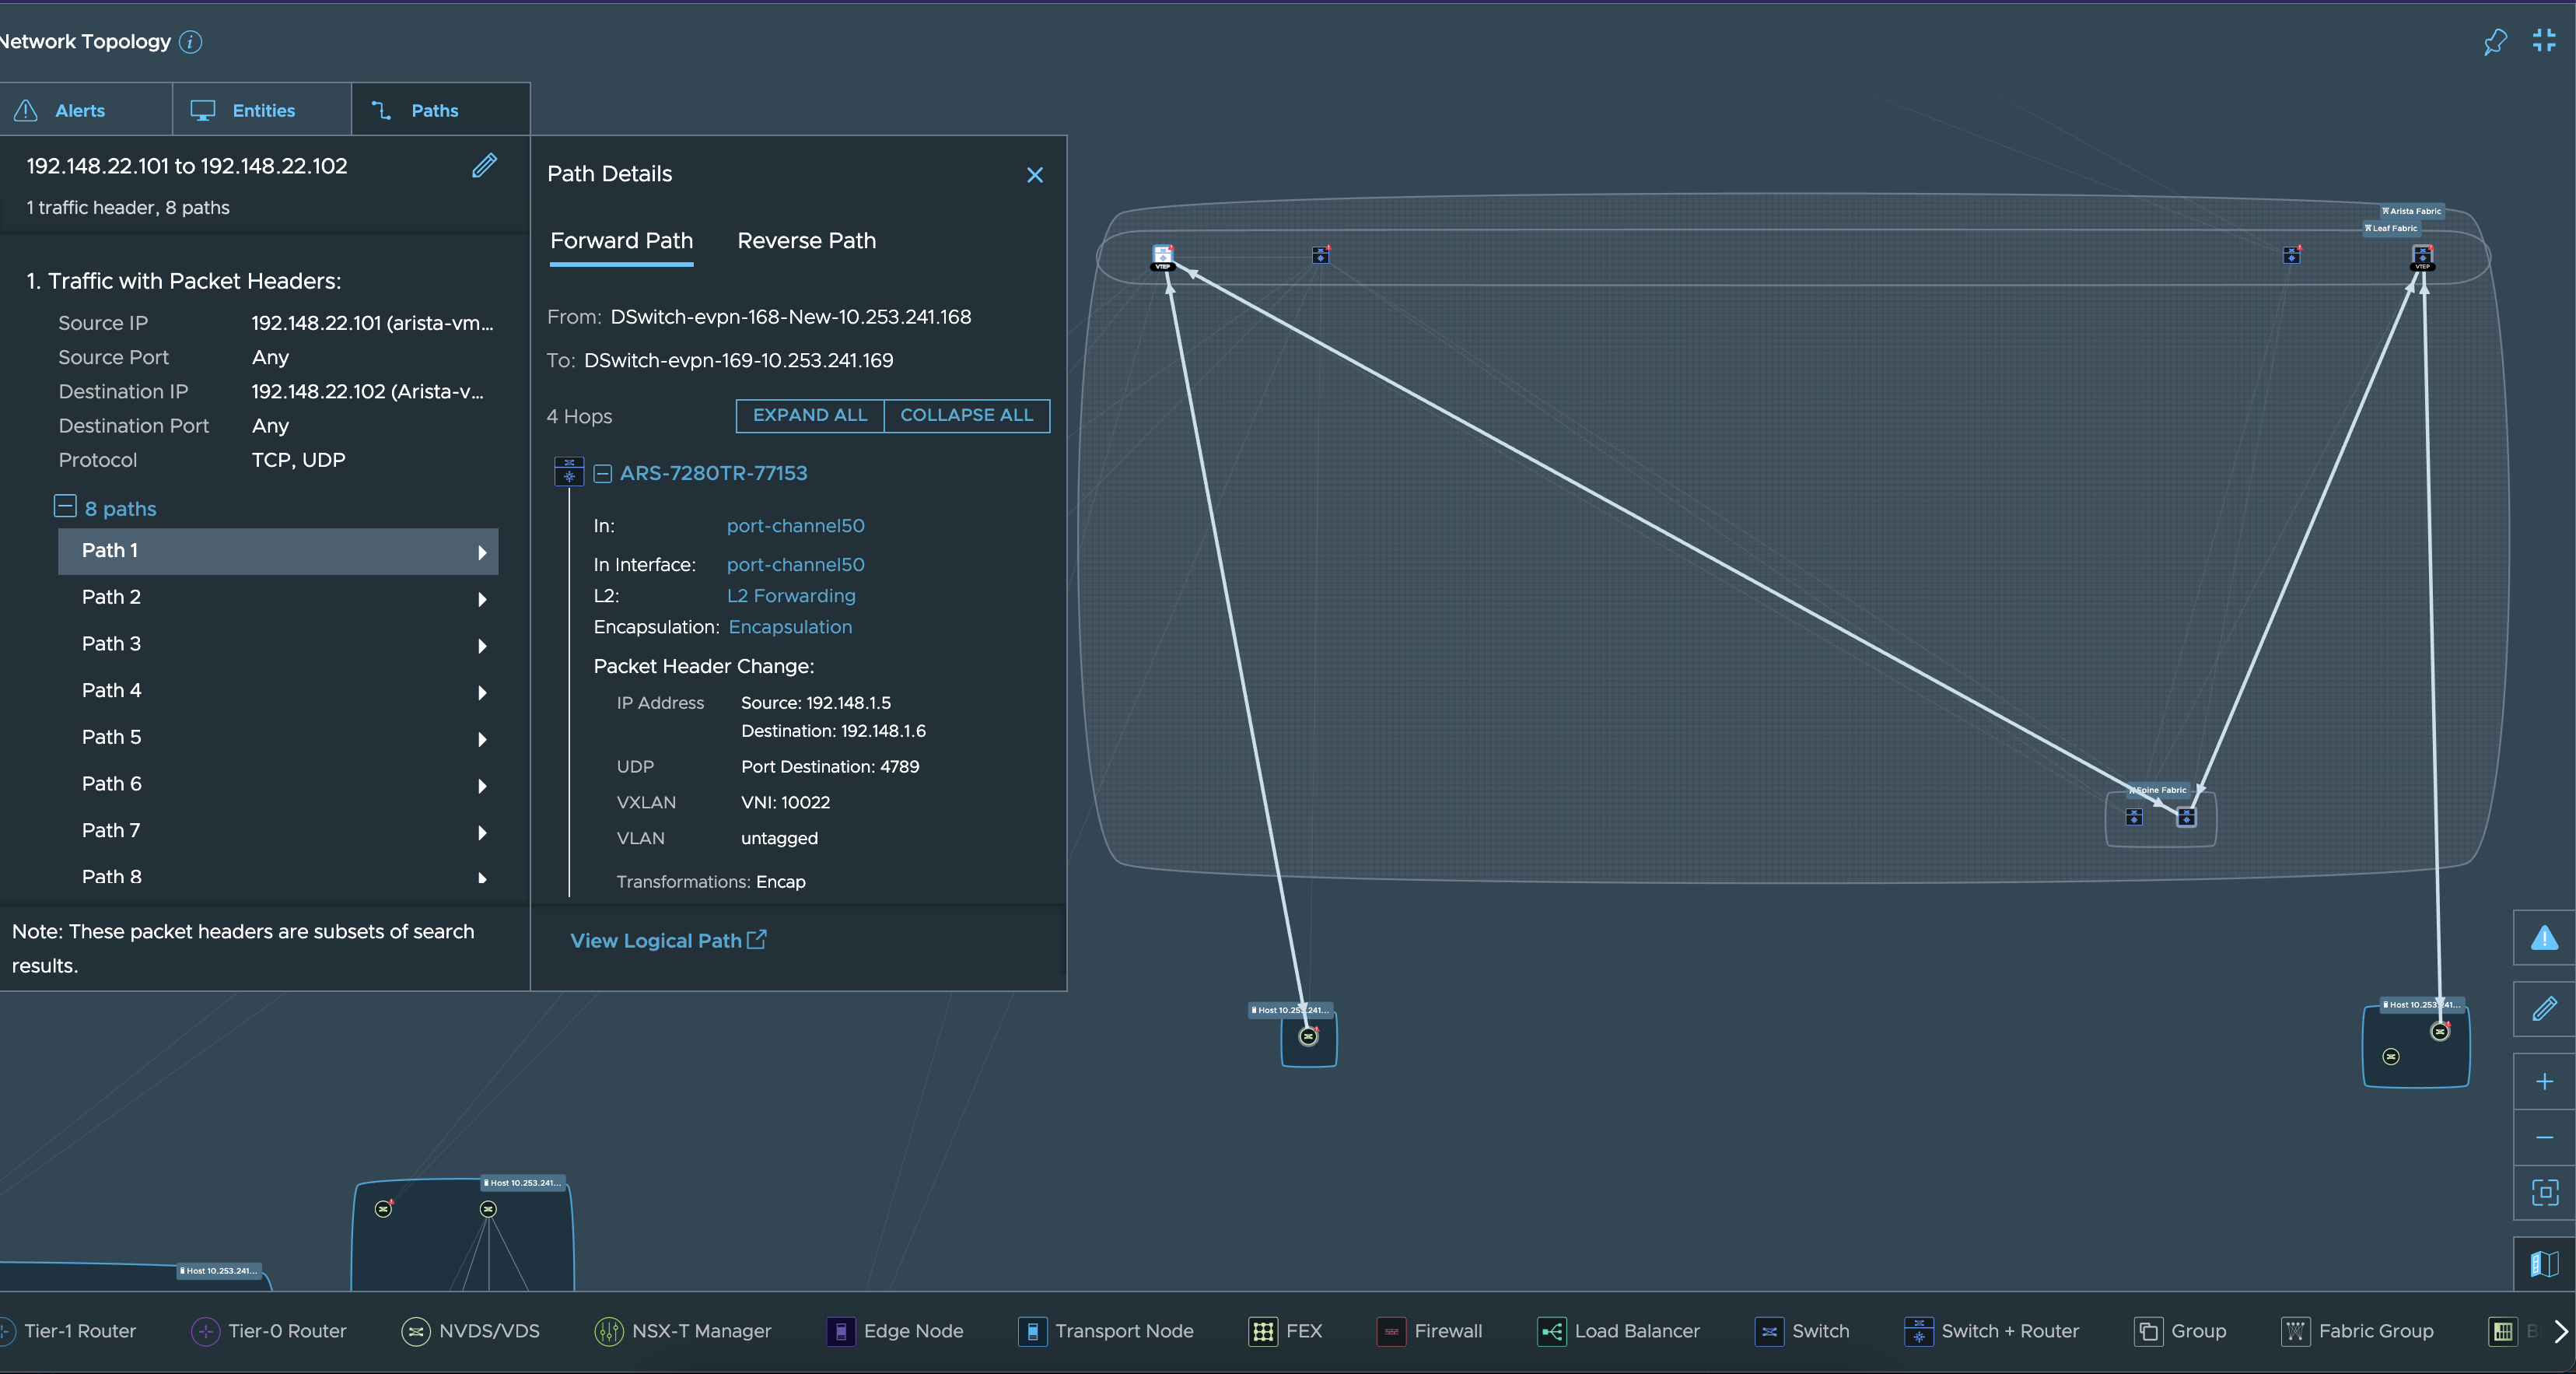The width and height of the screenshot is (2576, 1374).
Task: Expand ARS-7280TR-77153 hop details
Action: click(601, 472)
